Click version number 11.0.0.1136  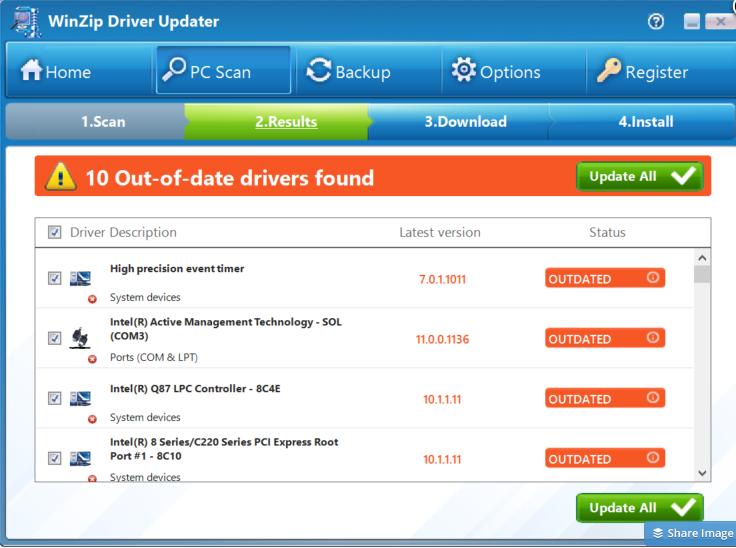click(x=443, y=340)
